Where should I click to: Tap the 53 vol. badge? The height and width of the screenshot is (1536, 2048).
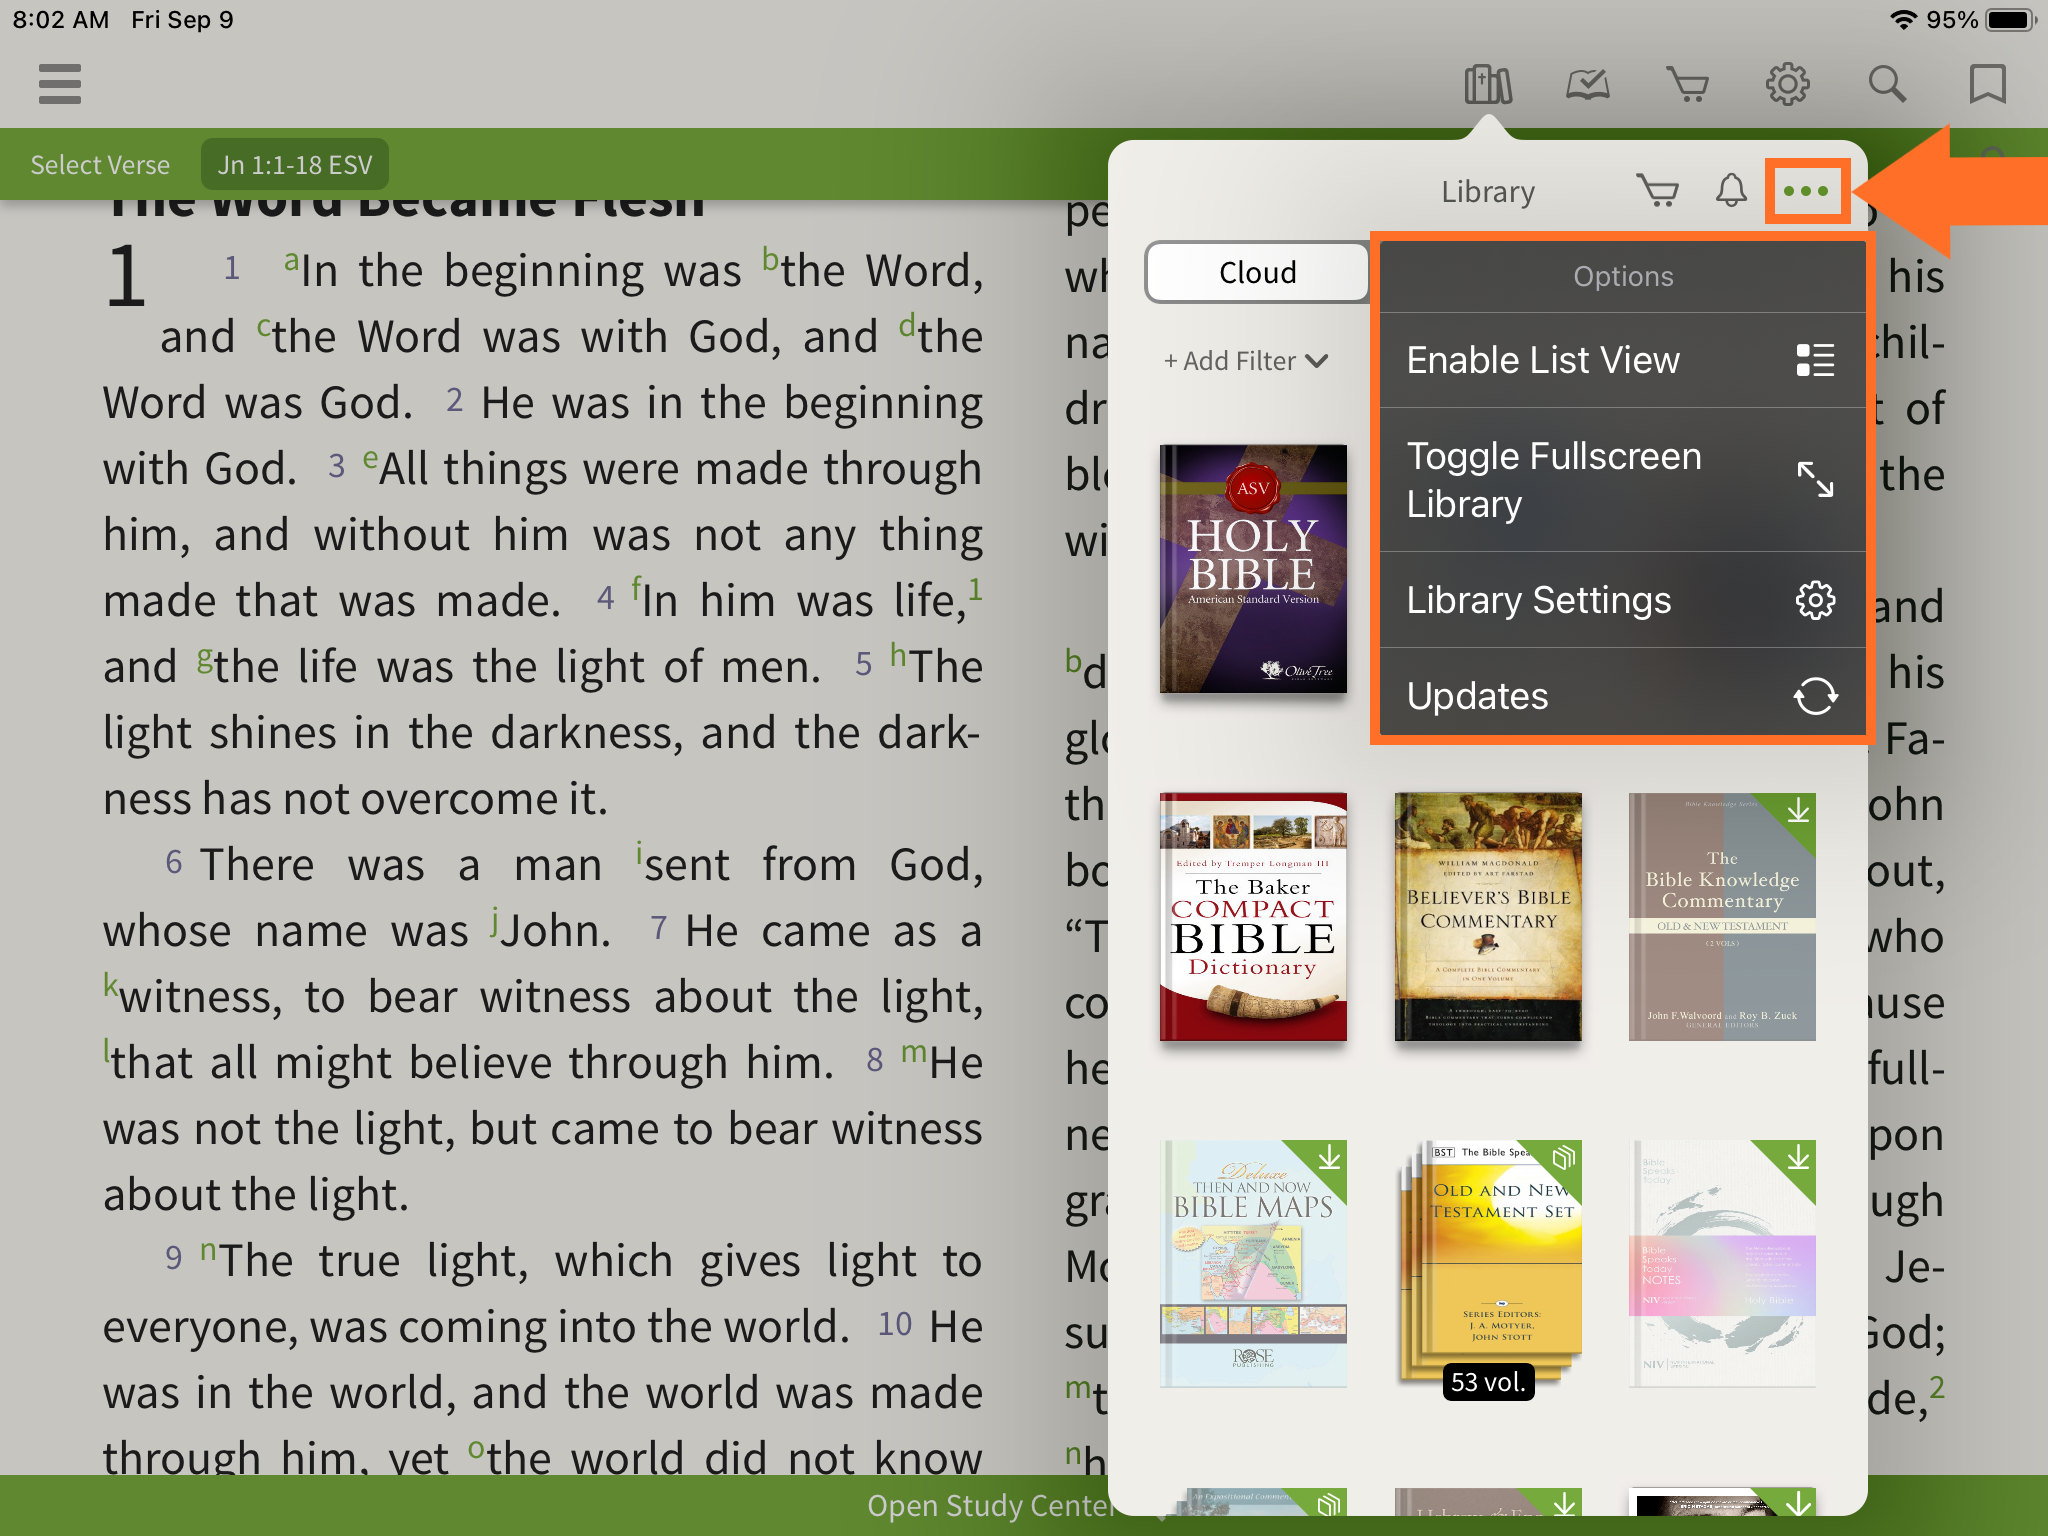pyautogui.click(x=1488, y=1382)
